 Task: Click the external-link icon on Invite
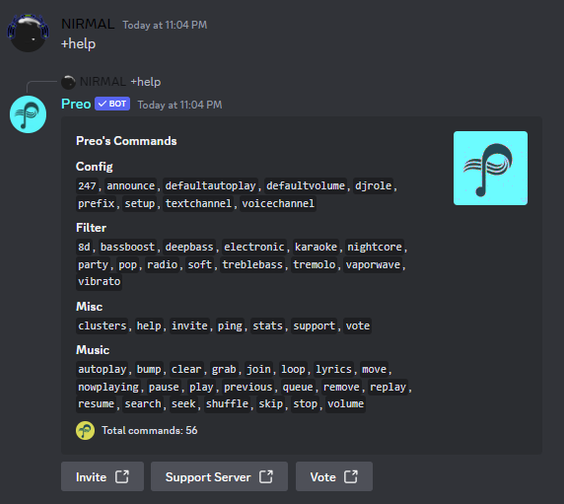(122, 477)
